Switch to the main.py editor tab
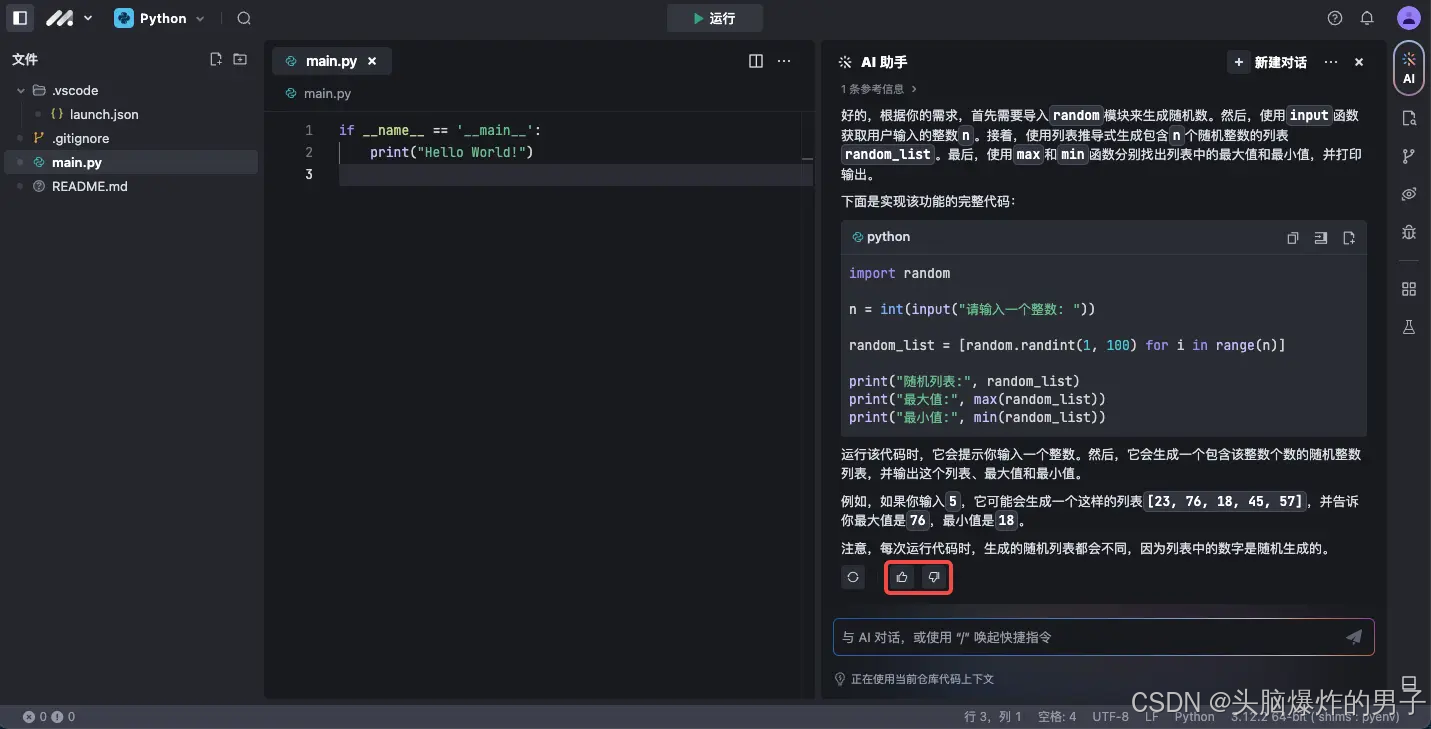The height and width of the screenshot is (729, 1431). pos(332,60)
